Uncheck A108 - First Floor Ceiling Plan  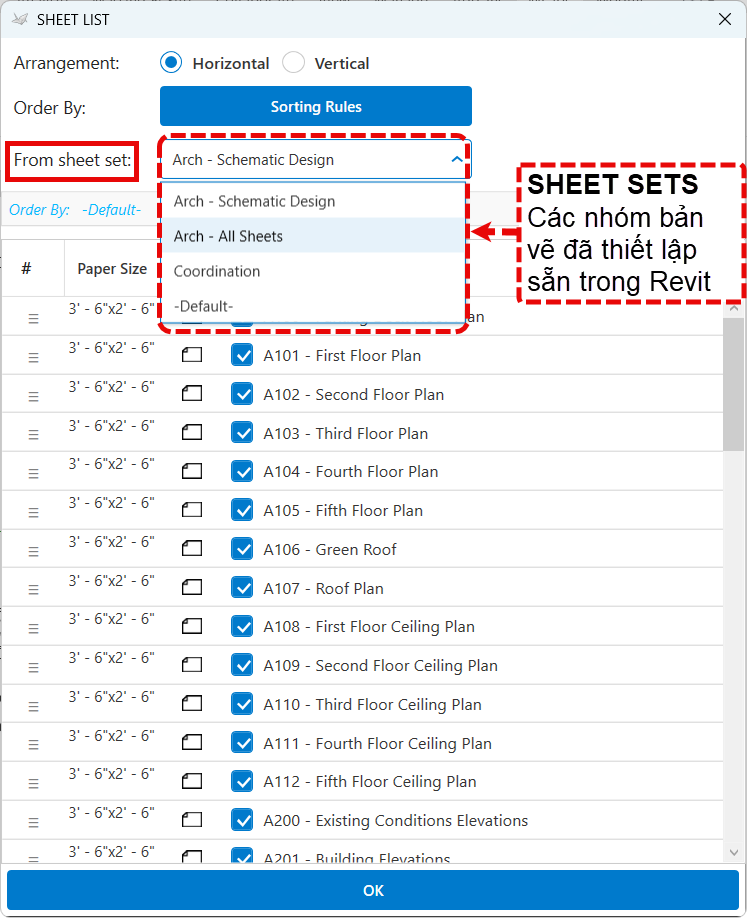(242, 627)
